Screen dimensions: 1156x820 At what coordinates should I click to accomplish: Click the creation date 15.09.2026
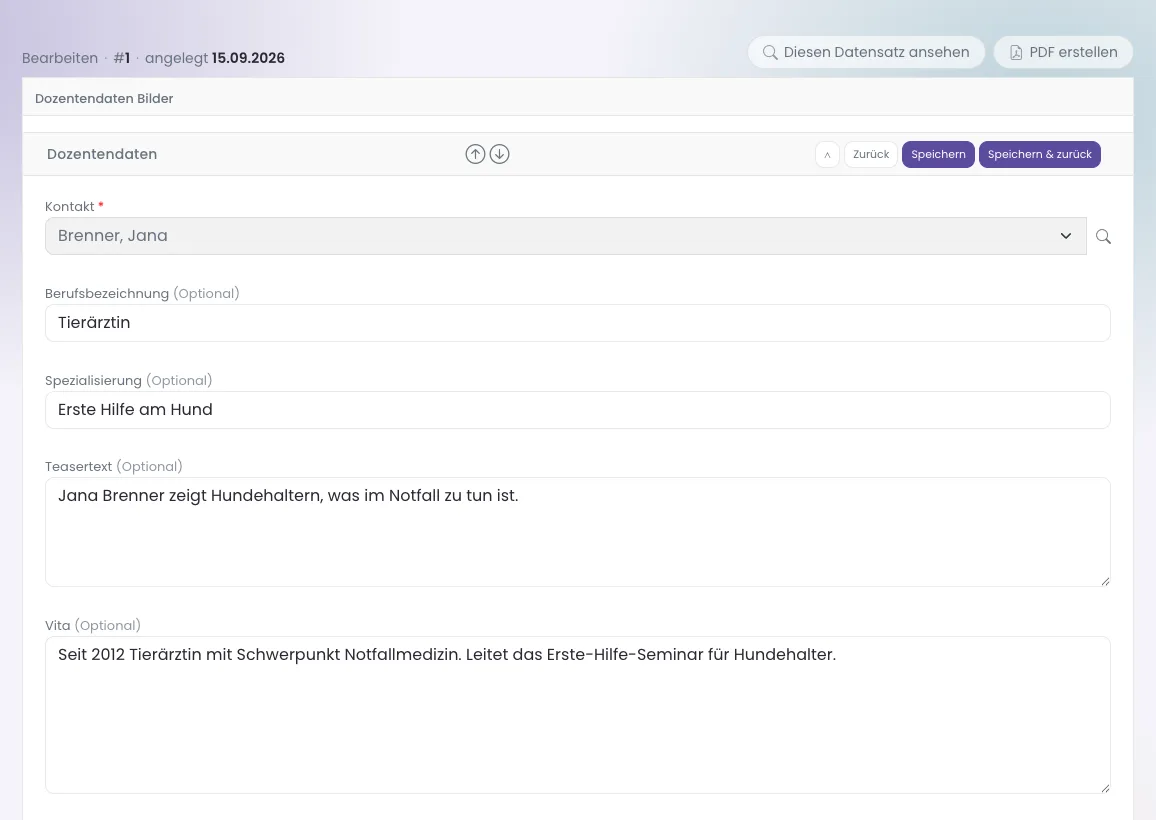coord(248,58)
